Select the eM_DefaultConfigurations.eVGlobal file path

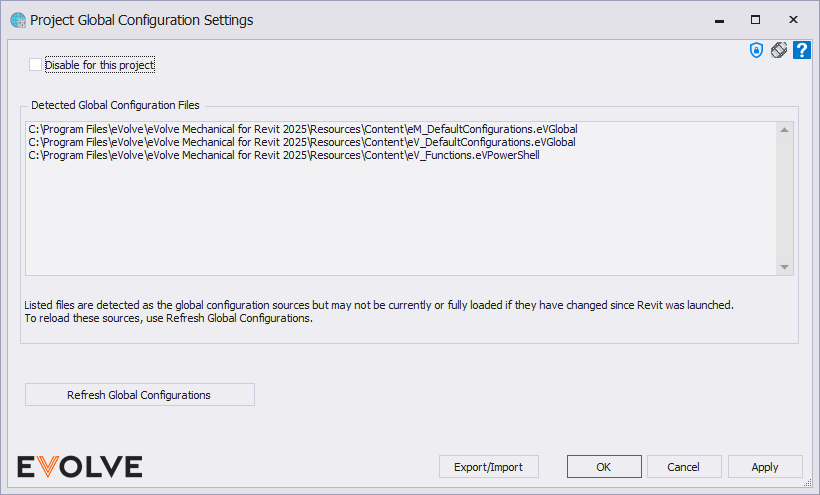point(303,129)
